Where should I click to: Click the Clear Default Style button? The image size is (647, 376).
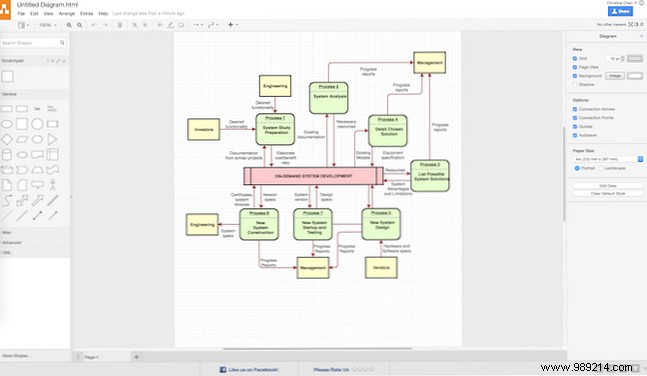pyautogui.click(x=608, y=194)
